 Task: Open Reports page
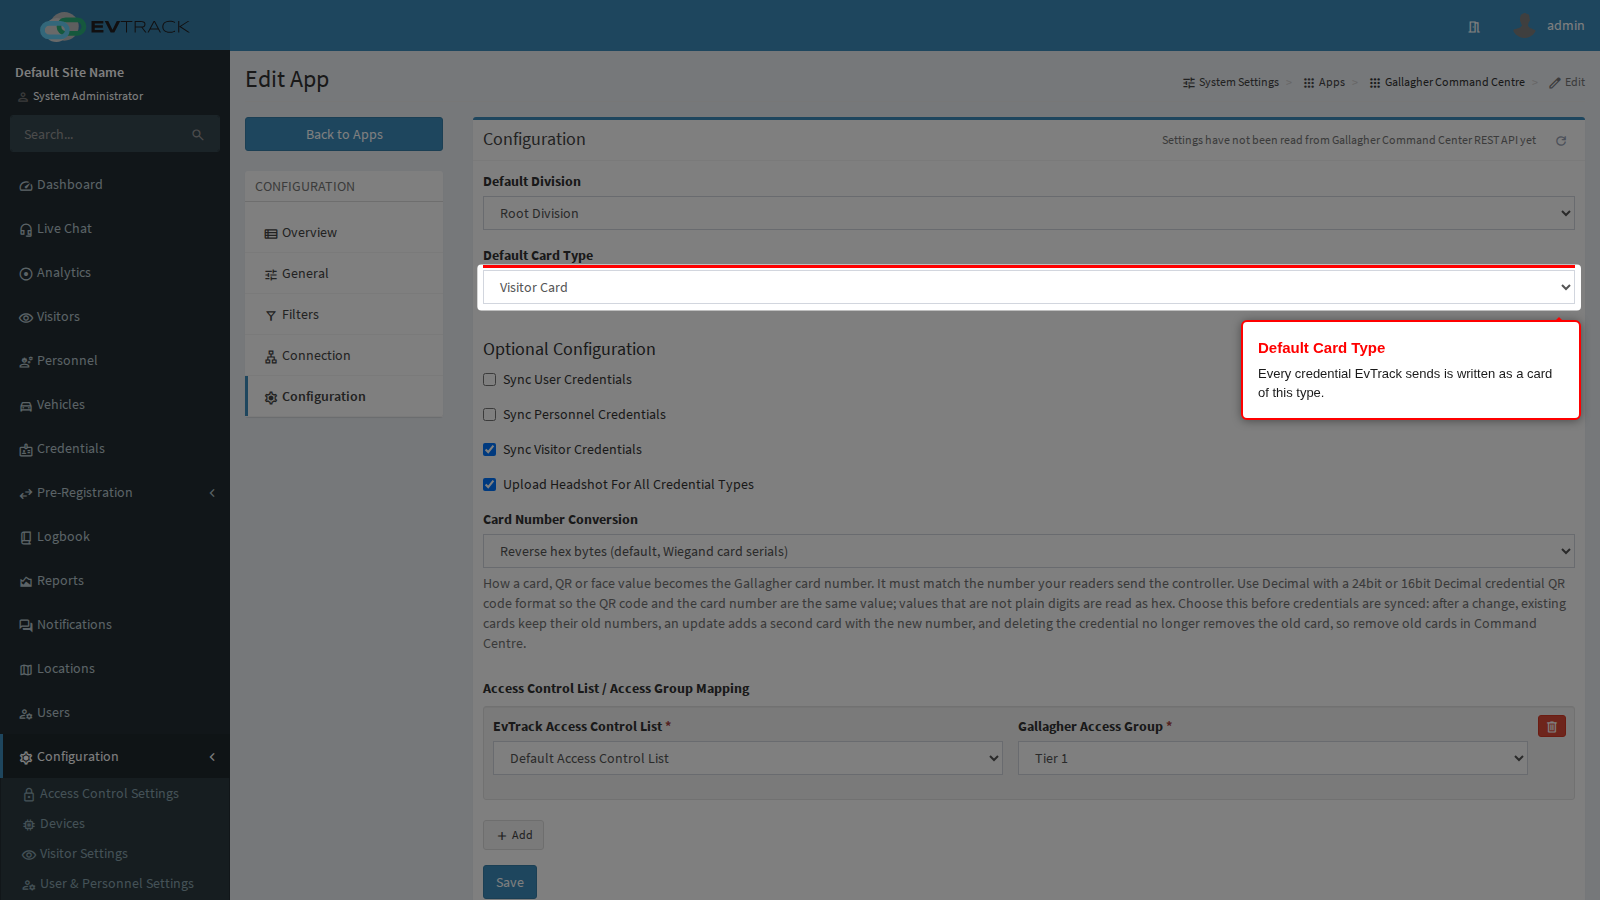click(x=115, y=581)
